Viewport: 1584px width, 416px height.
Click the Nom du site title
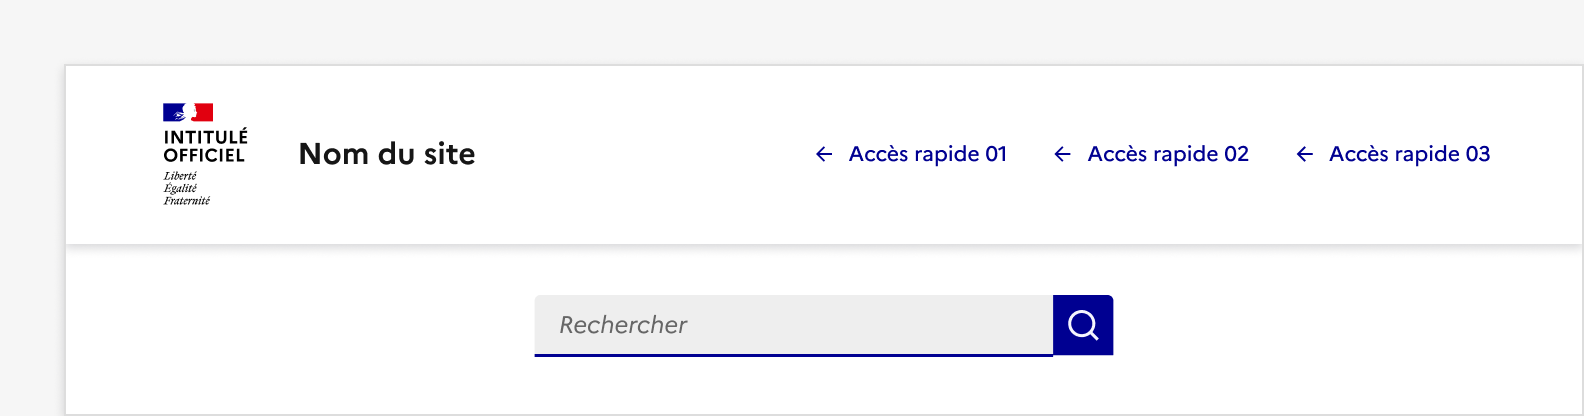pos(387,154)
